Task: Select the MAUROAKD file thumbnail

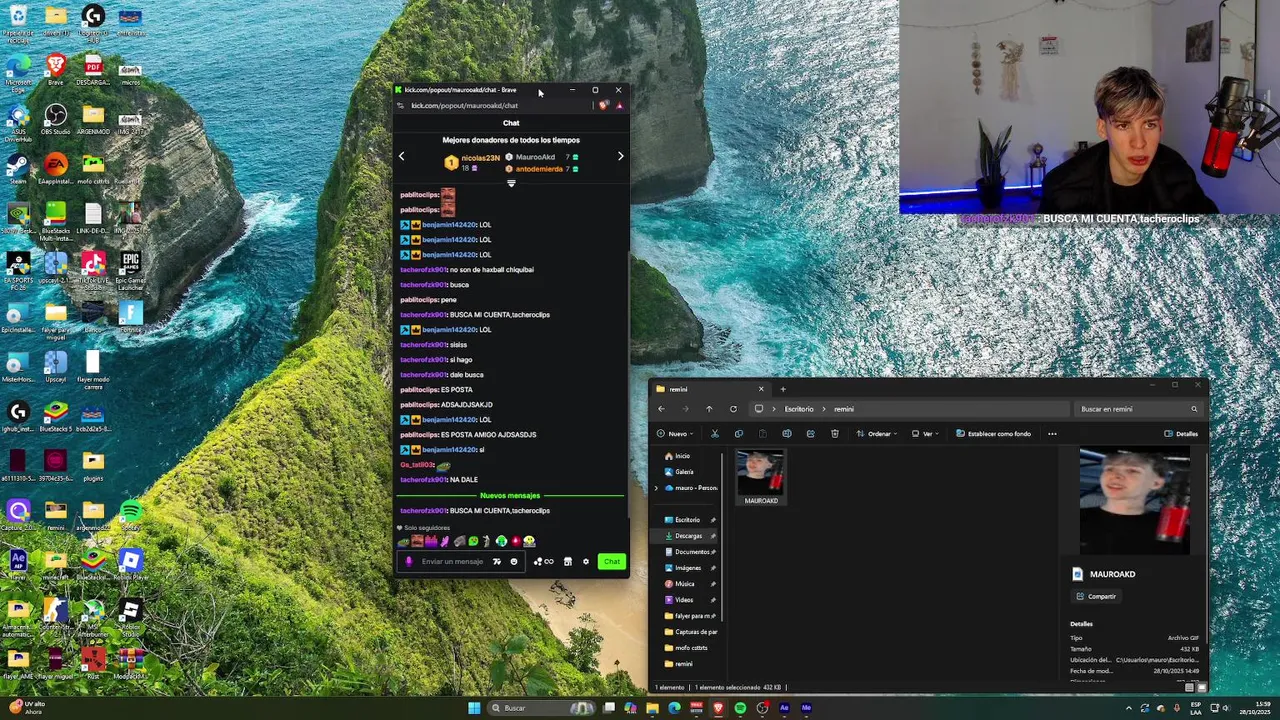Action: (761, 477)
